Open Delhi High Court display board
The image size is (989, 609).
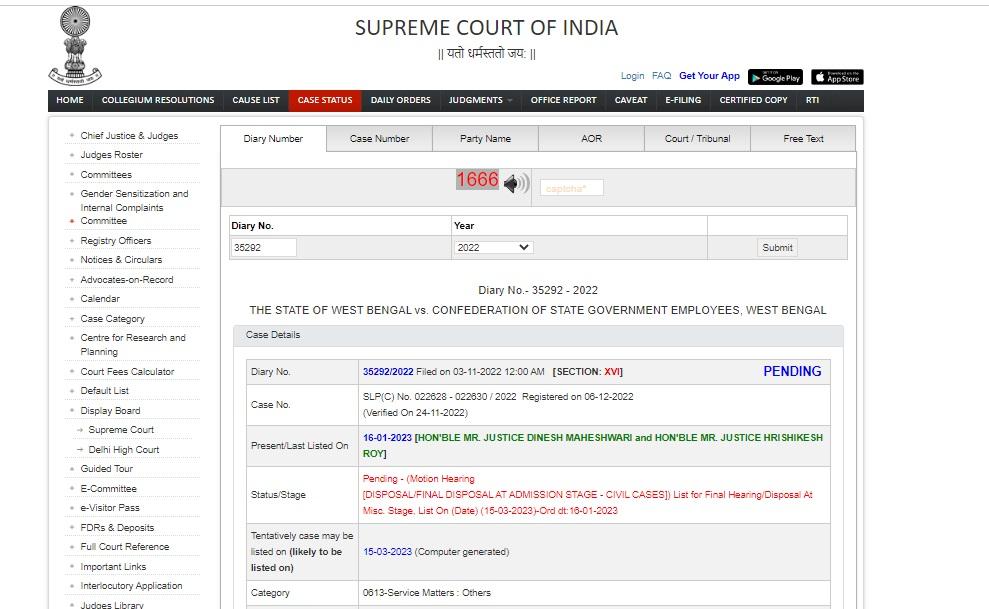[x=124, y=450]
